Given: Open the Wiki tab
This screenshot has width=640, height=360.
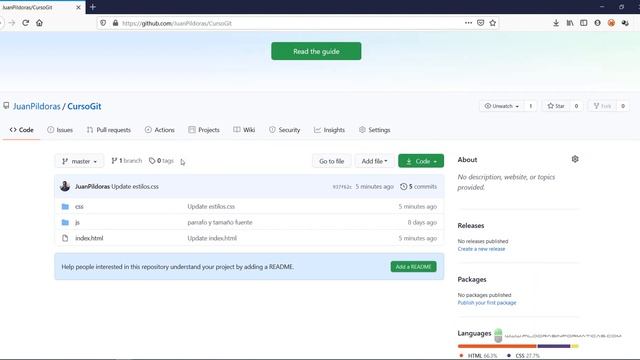Looking at the screenshot, I should [244, 130].
